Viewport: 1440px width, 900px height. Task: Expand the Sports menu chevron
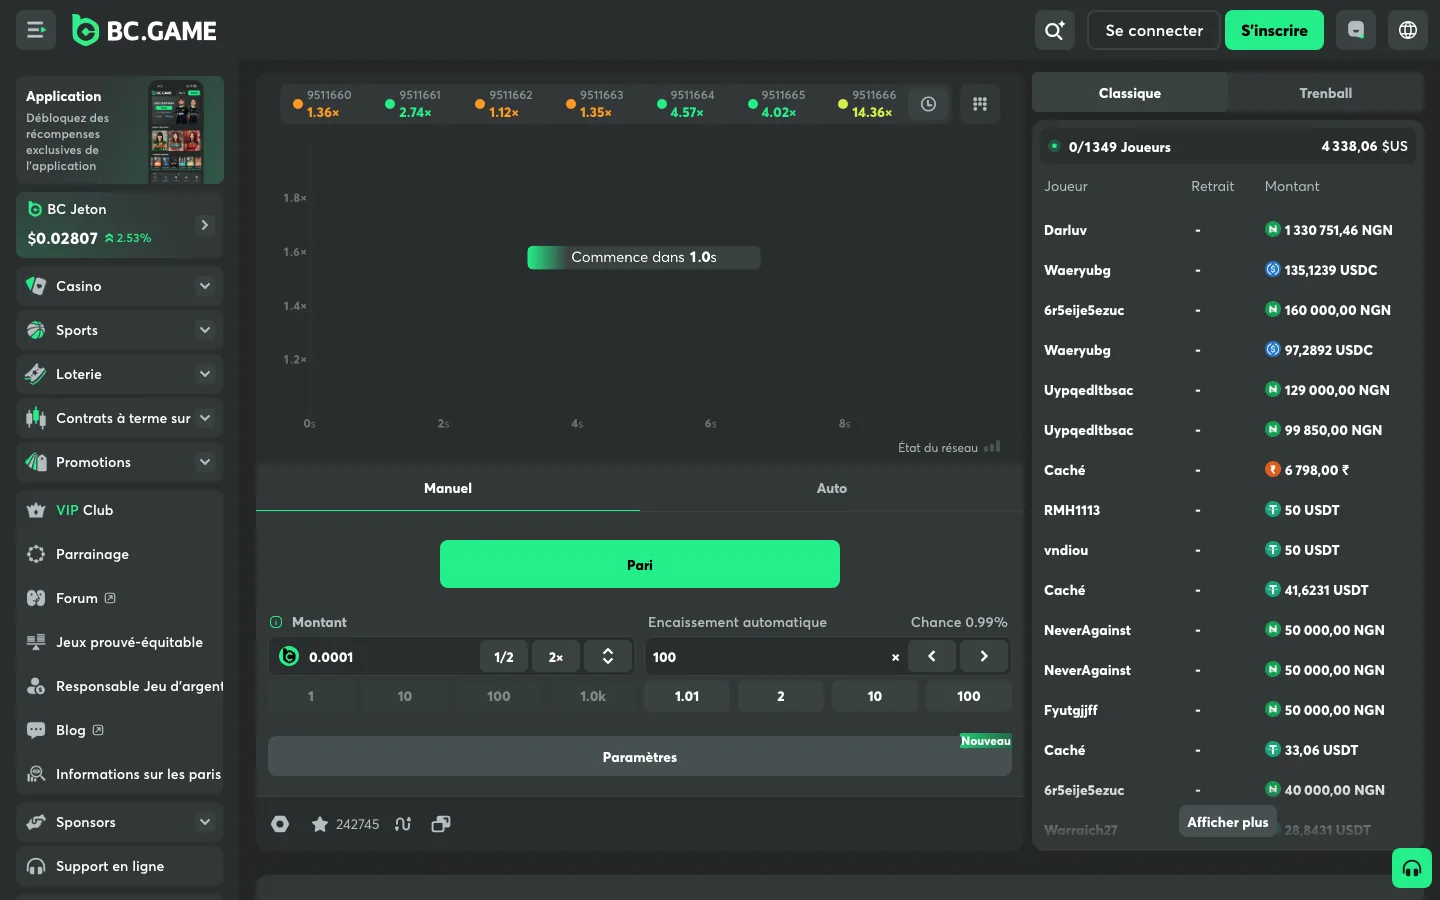pos(205,330)
